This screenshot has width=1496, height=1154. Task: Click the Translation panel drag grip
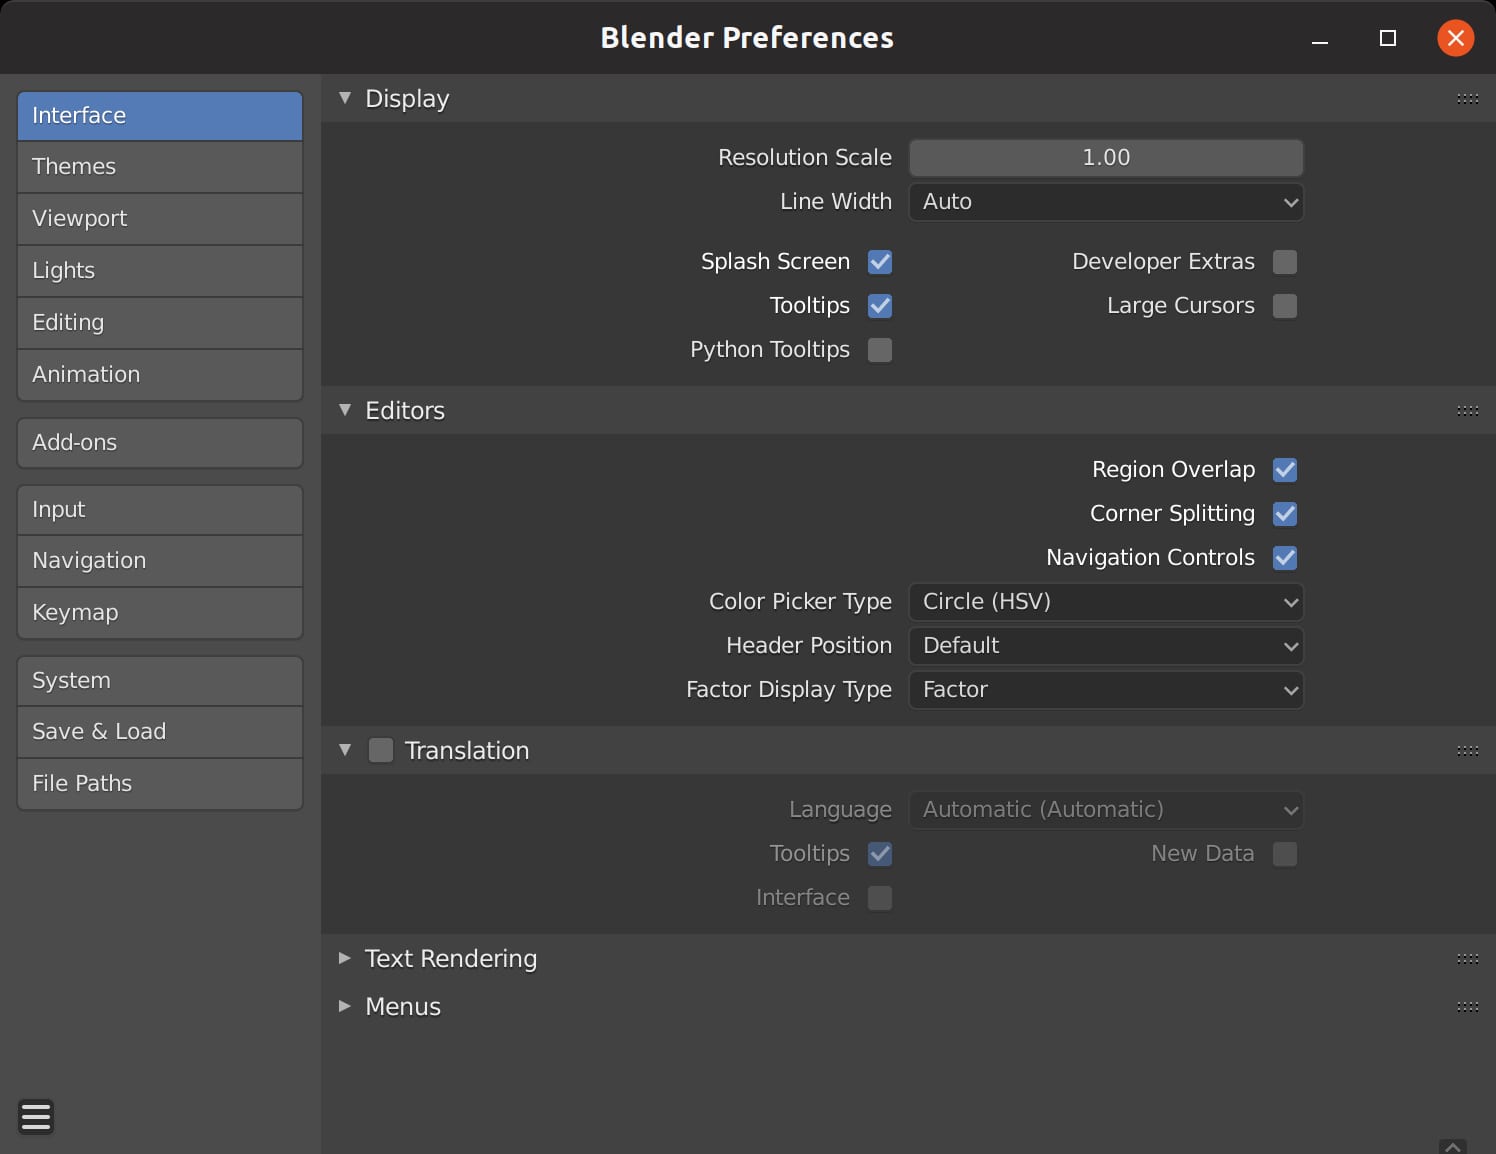tap(1467, 750)
